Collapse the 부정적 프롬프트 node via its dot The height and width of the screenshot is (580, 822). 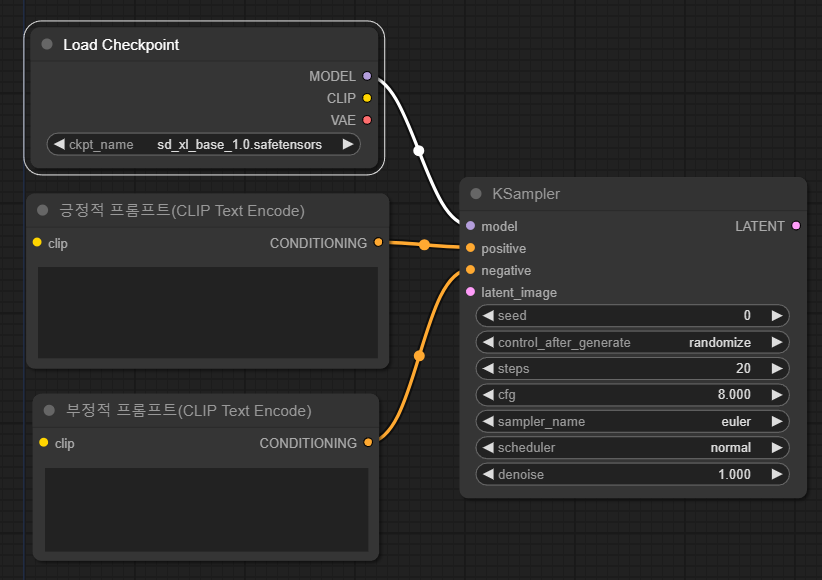pyautogui.click(x=49, y=410)
